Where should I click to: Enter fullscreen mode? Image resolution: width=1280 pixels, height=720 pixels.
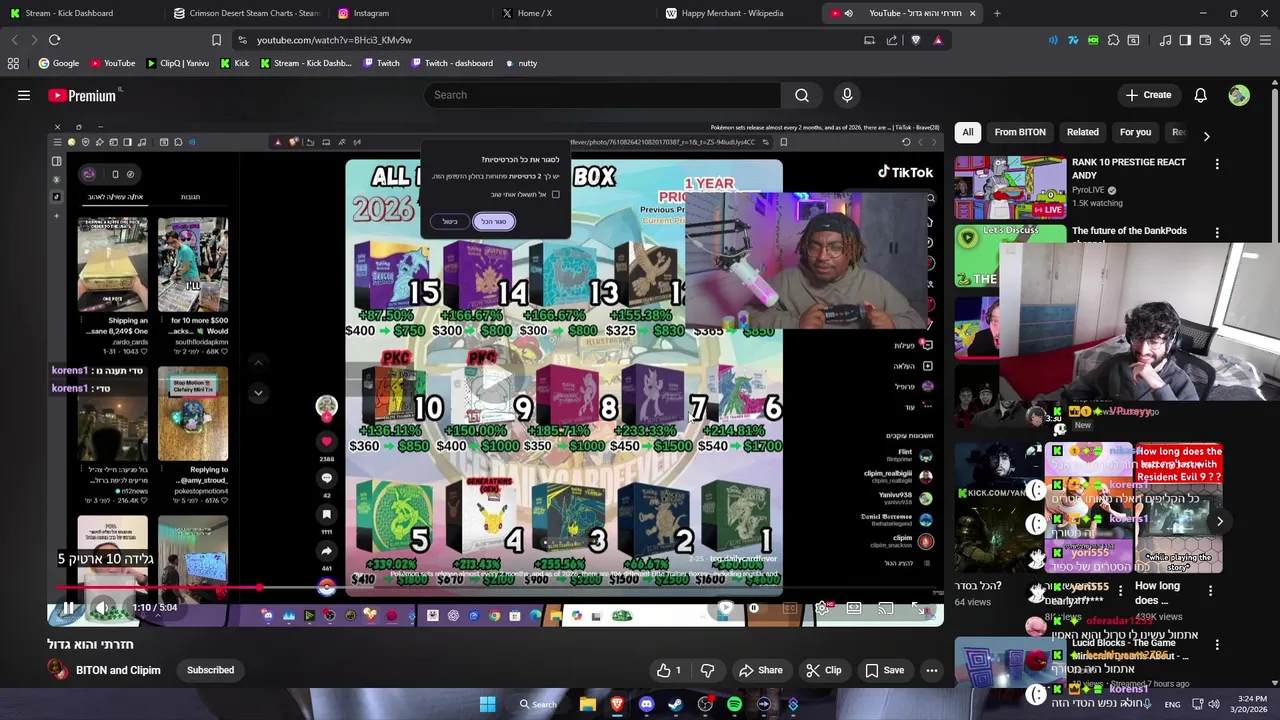tap(918, 608)
